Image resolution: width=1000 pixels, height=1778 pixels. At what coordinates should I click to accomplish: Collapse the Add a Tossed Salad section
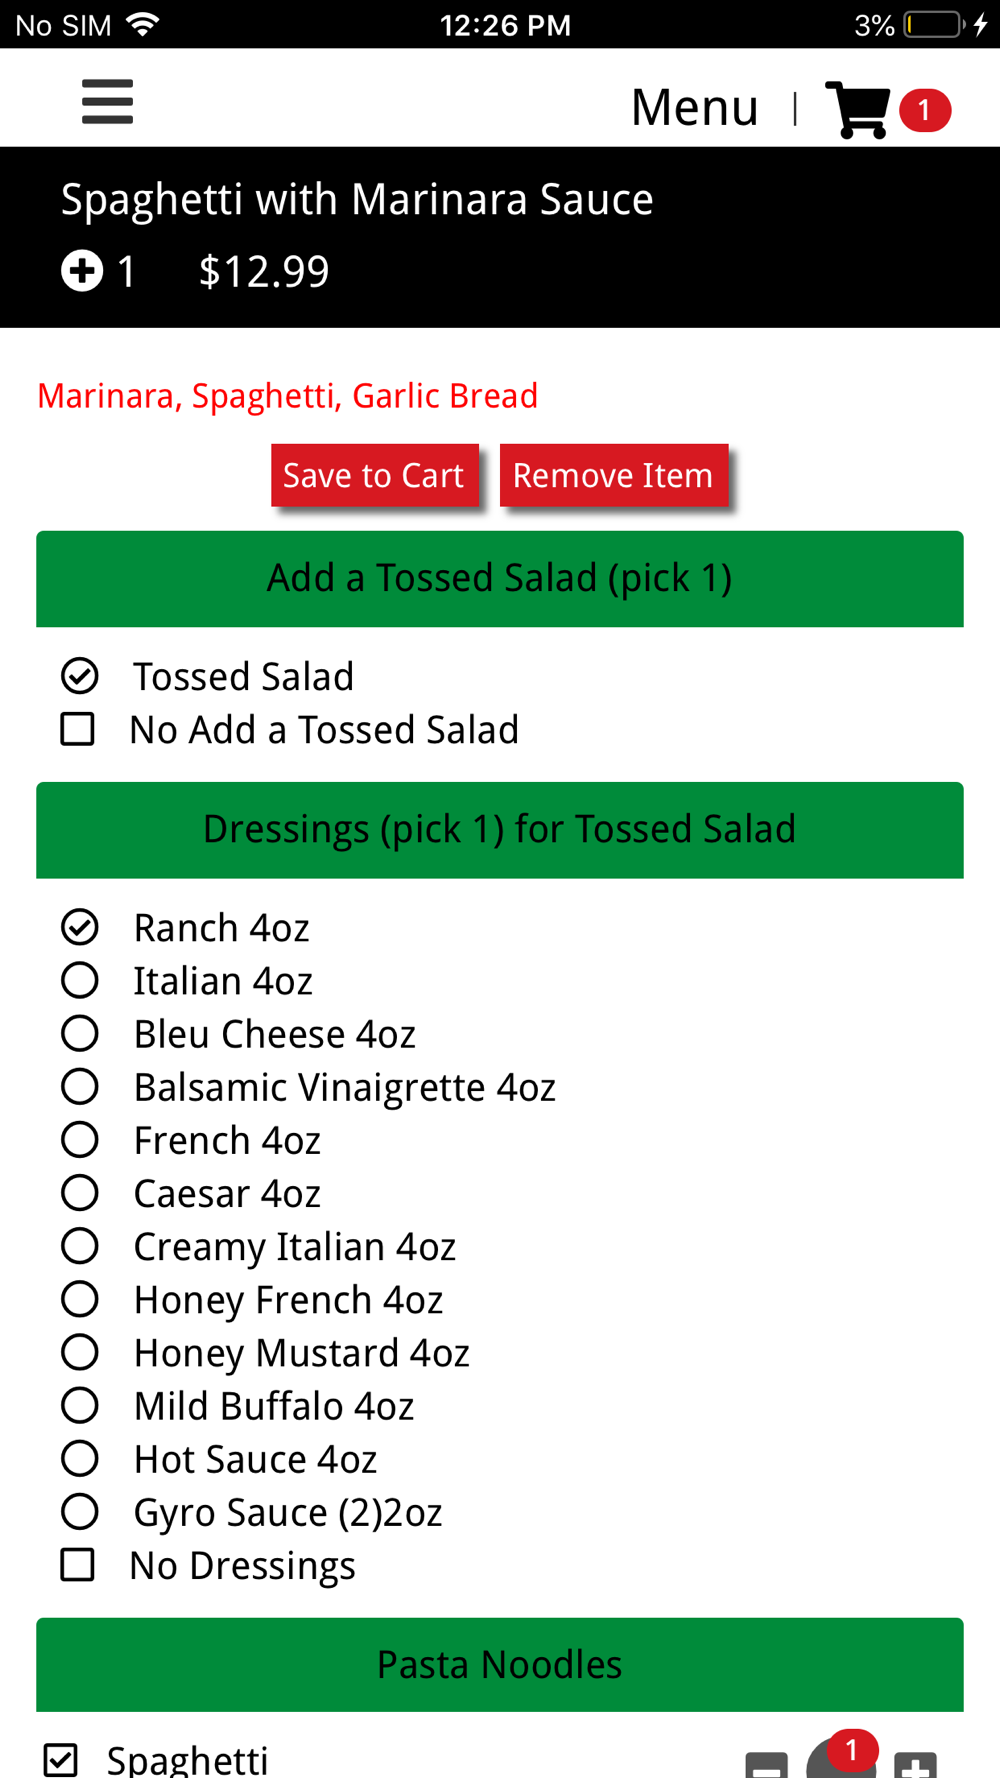tap(499, 579)
